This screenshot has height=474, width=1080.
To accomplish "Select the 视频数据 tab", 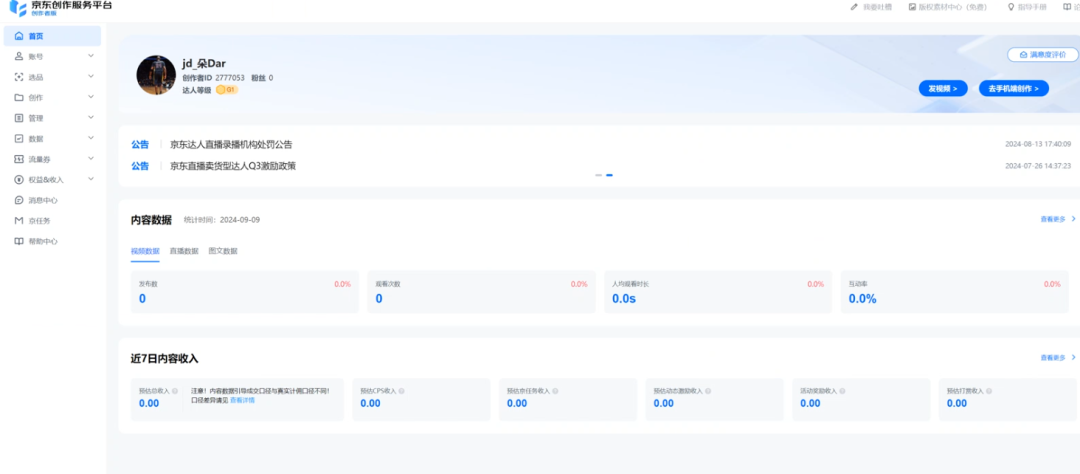I will click(x=145, y=251).
